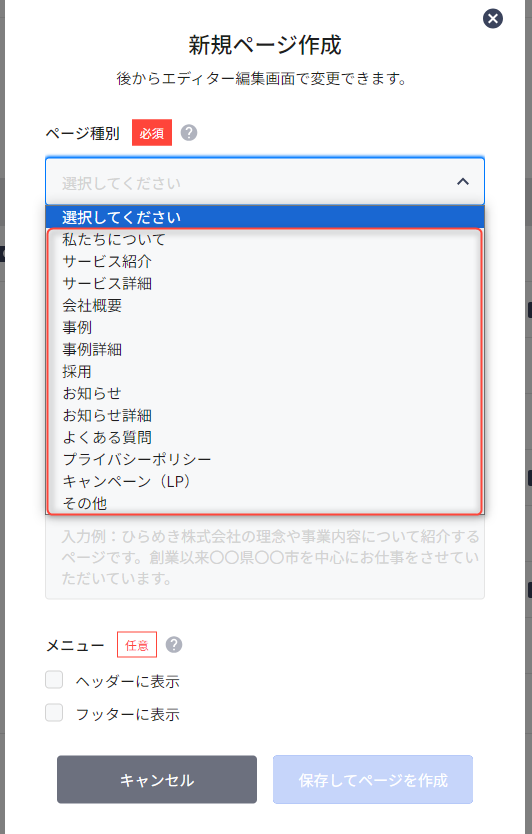The image size is (532, 834).
Task: Choose 会社概要 page type
Action: [x=265, y=305]
